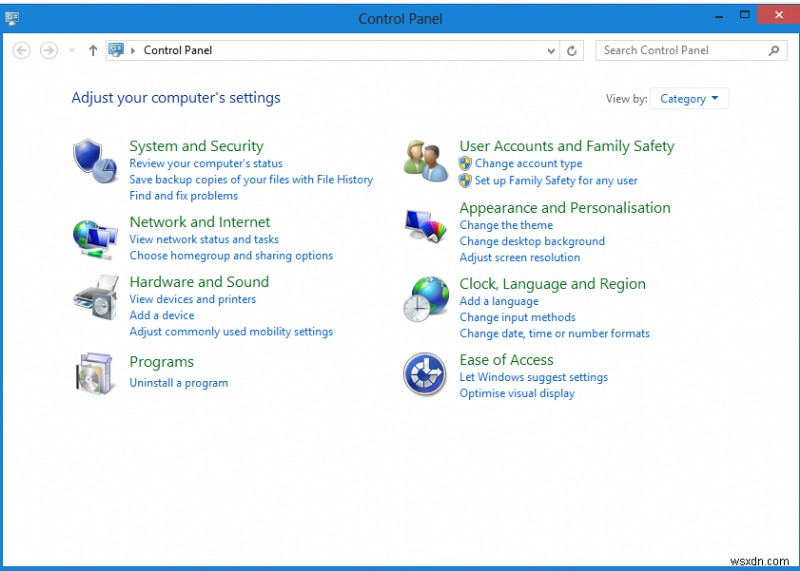Click Control Panel text in the address bar
The image size is (800, 571).
[x=178, y=51]
